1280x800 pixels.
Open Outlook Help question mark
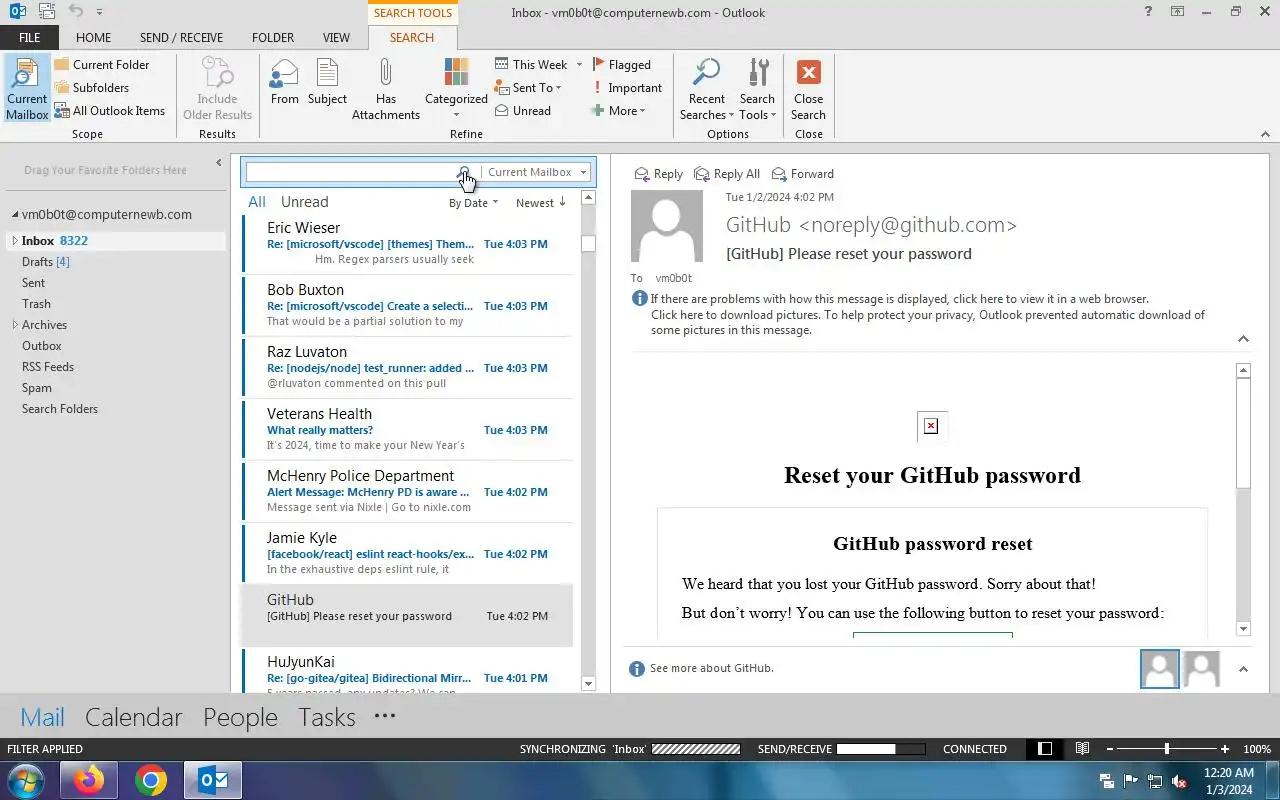1148,12
